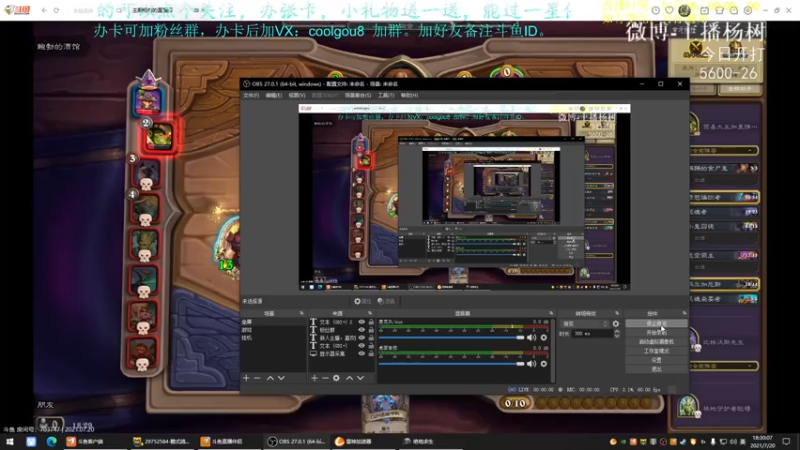Image resolution: width=800 pixels, height=450 pixels.
Task: Move scene down in Scenes panel
Action: coord(281,378)
